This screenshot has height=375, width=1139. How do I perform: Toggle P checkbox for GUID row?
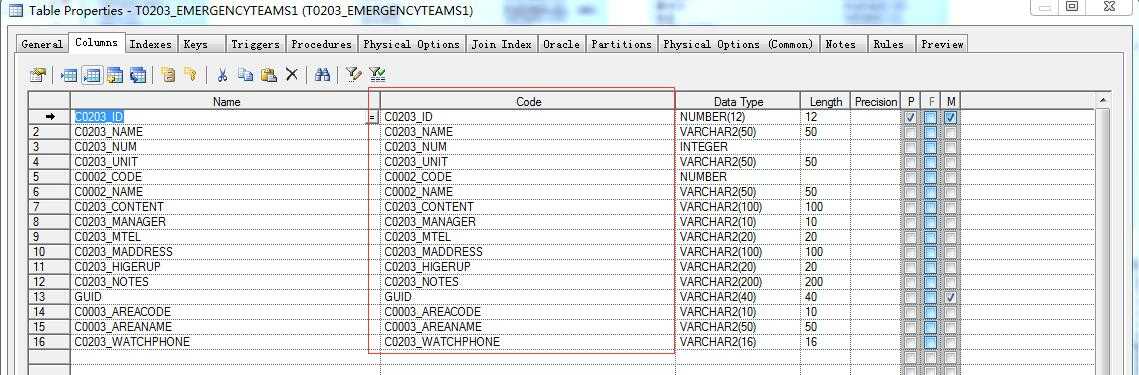(911, 297)
